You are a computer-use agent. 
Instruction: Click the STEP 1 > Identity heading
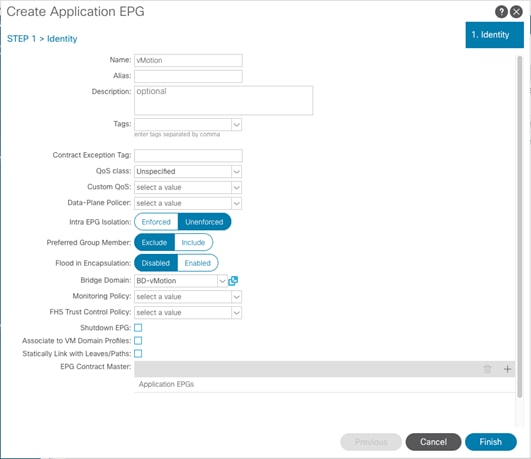coord(42,39)
